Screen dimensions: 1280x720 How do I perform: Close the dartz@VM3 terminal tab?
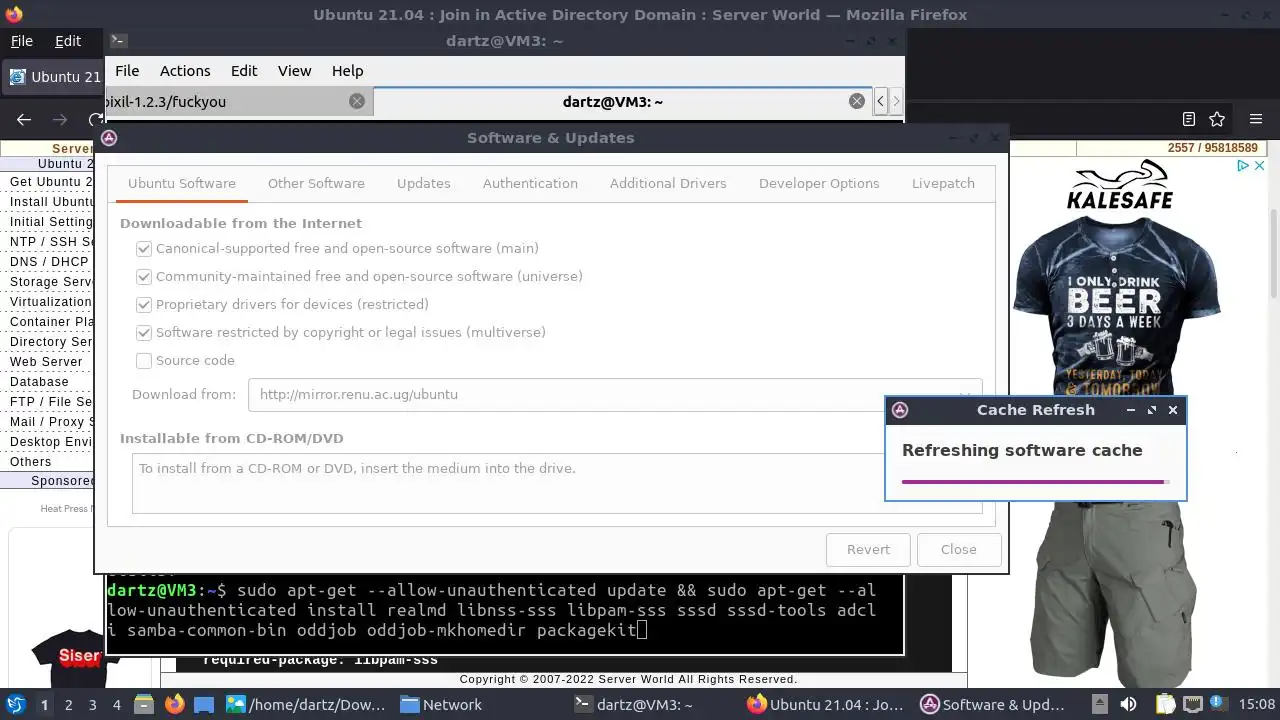[857, 101]
